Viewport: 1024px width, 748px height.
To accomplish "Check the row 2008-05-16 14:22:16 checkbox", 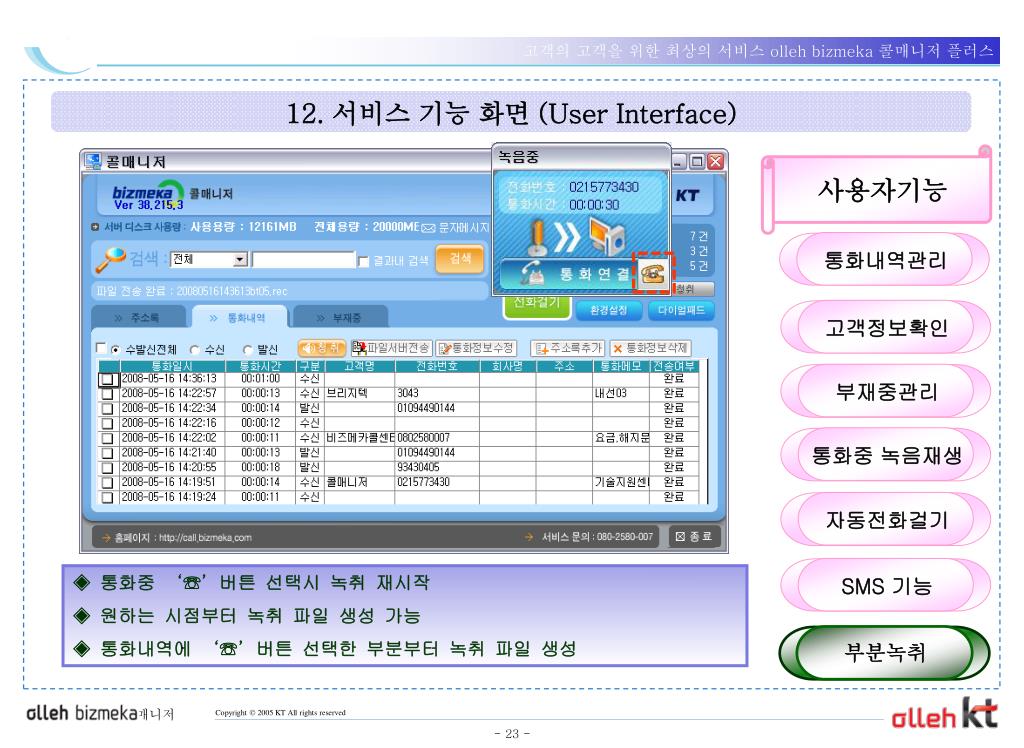I will pyautogui.click(x=108, y=423).
